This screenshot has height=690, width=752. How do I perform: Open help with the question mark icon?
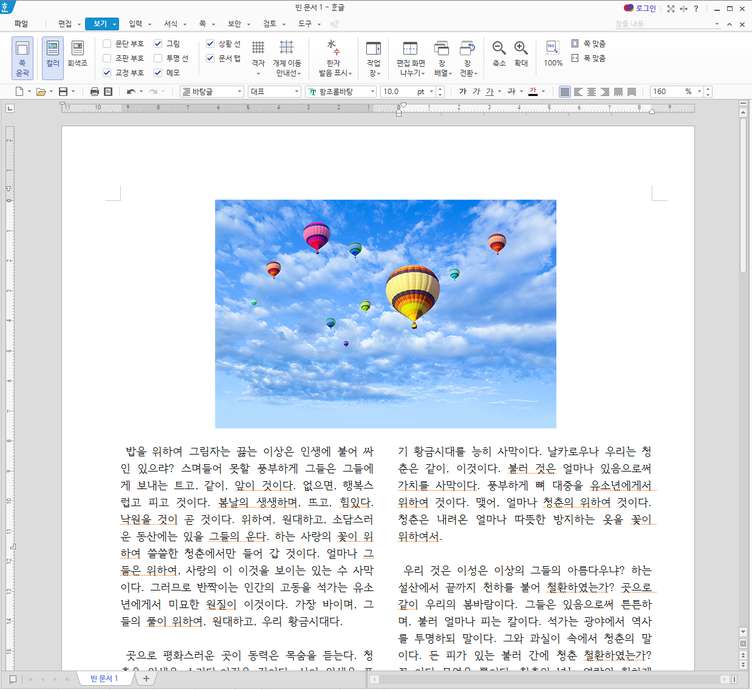pyautogui.click(x=696, y=9)
